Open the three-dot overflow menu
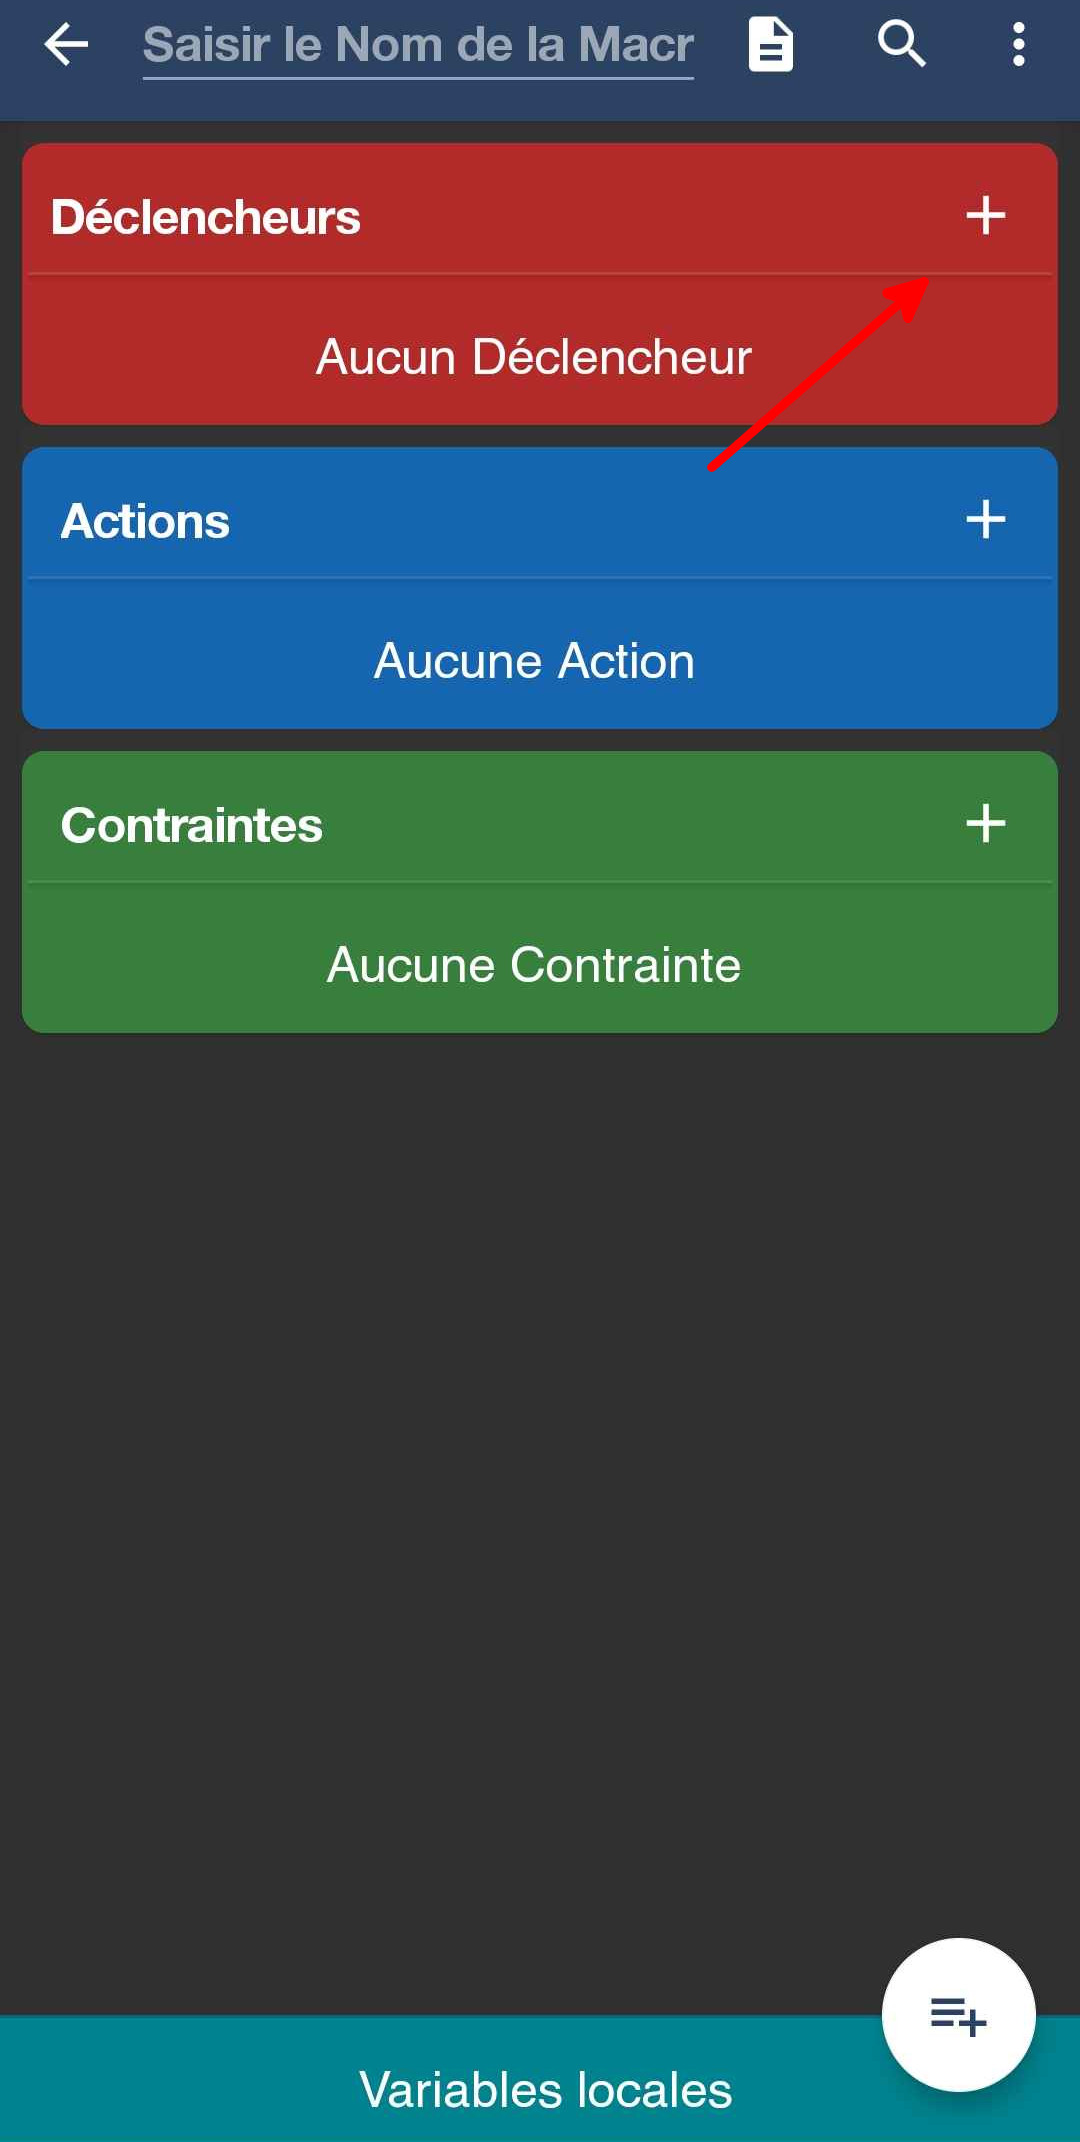1080x2142 pixels. [1018, 45]
